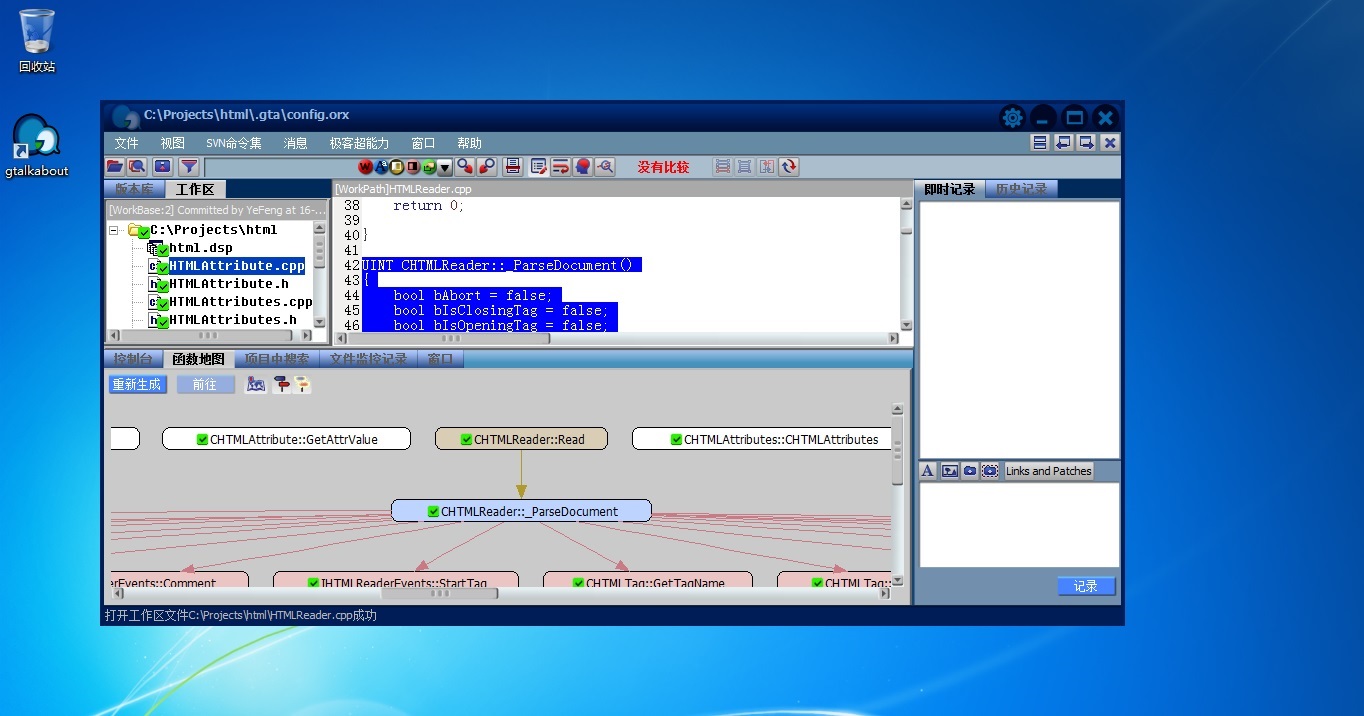1364x716 pixels.
Task: Switch to the 即时记录 tab
Action: 950,189
